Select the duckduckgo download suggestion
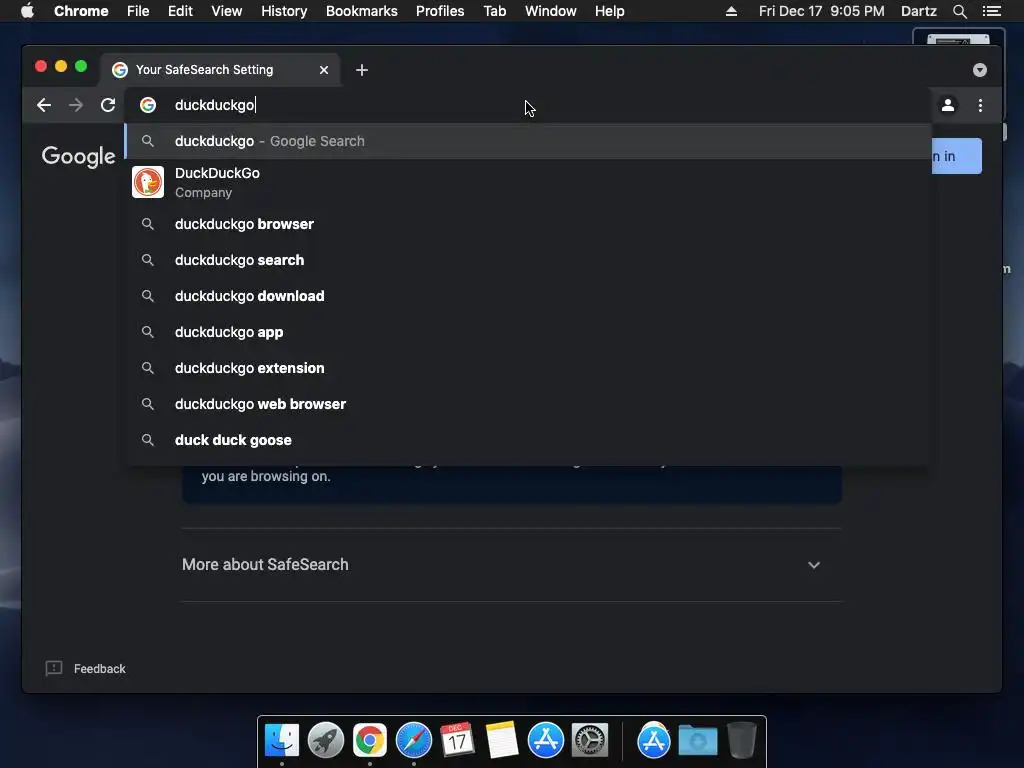The image size is (1024, 768). point(528,296)
